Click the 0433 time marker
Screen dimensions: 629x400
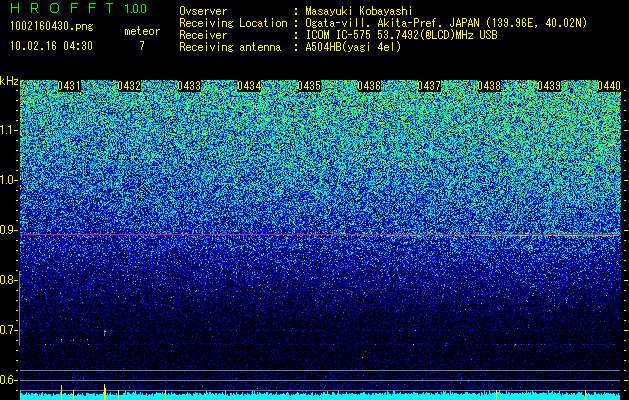[189, 86]
